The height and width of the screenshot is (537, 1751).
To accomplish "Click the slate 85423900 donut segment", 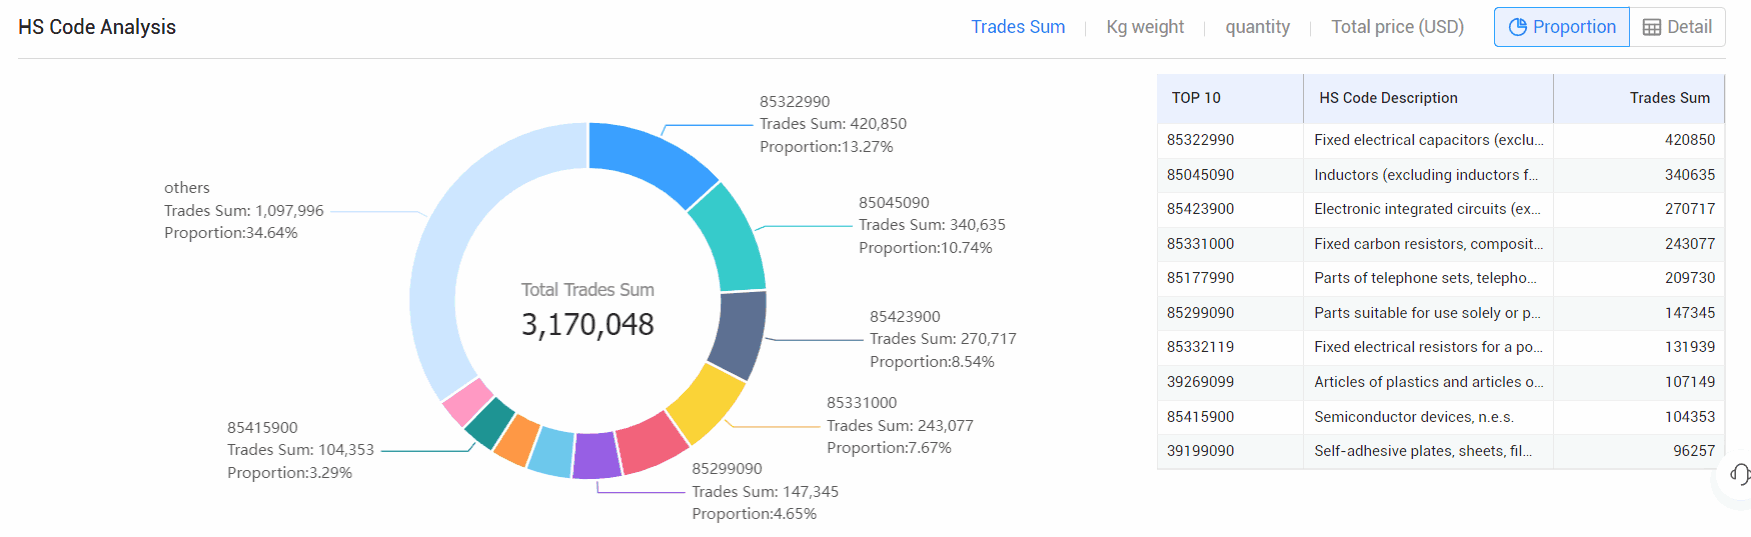I will pos(739,333).
